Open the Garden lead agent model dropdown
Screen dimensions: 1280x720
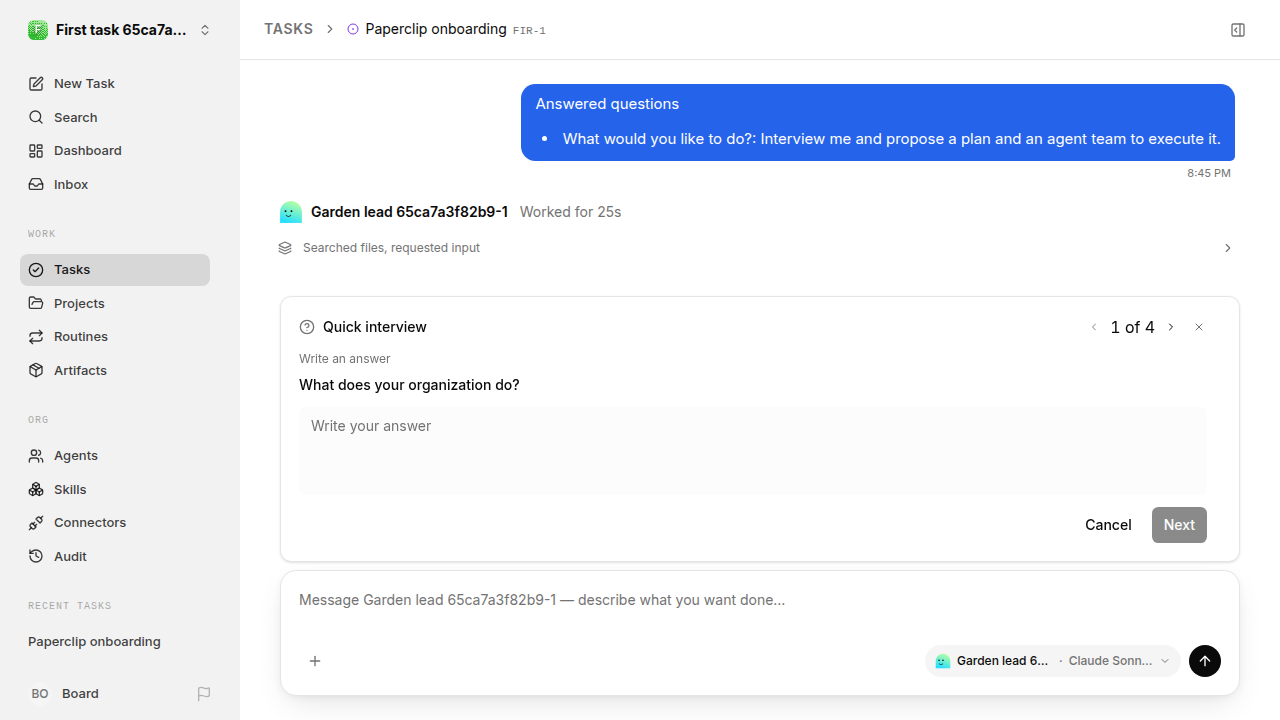pyautogui.click(x=1053, y=661)
